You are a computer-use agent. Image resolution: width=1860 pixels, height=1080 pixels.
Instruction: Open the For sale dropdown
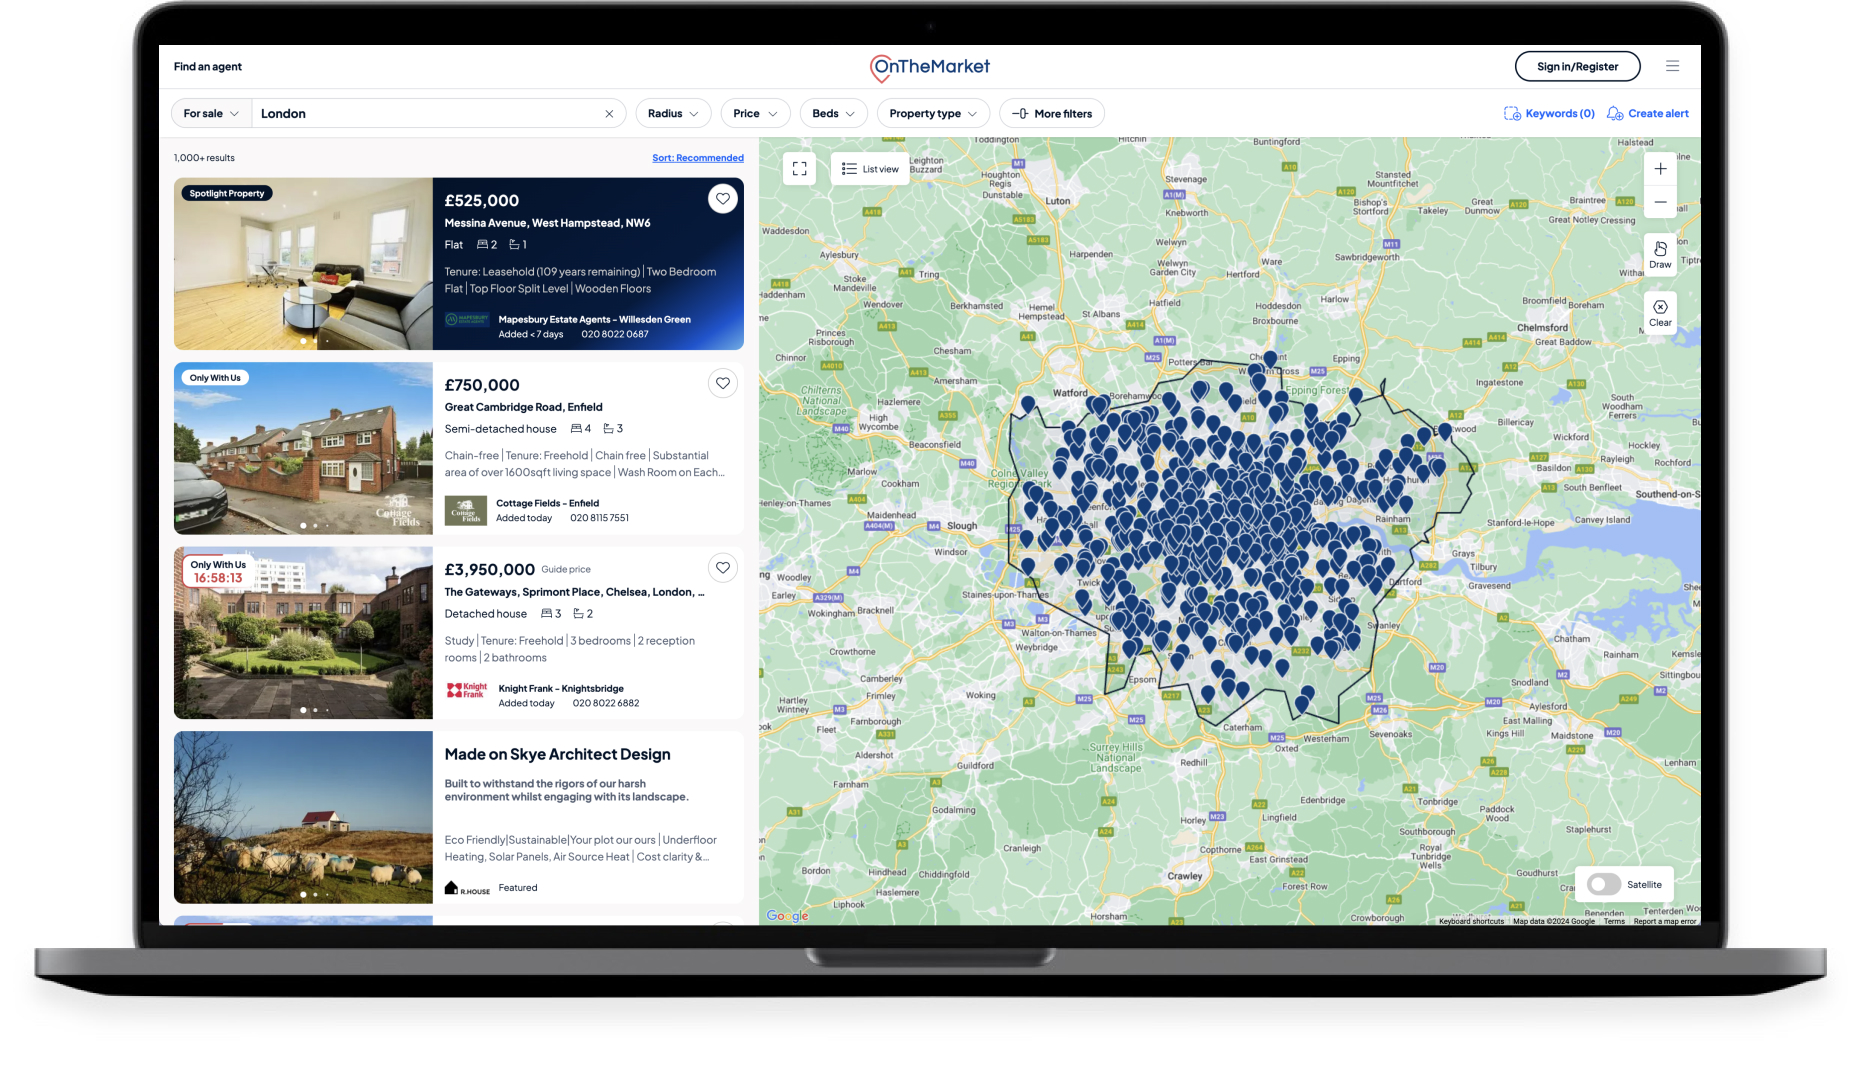pos(211,114)
